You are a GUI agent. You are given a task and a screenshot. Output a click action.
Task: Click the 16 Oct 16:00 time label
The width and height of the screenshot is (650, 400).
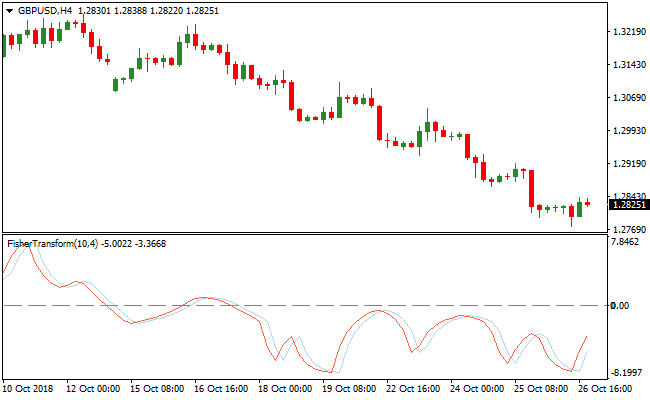(224, 388)
